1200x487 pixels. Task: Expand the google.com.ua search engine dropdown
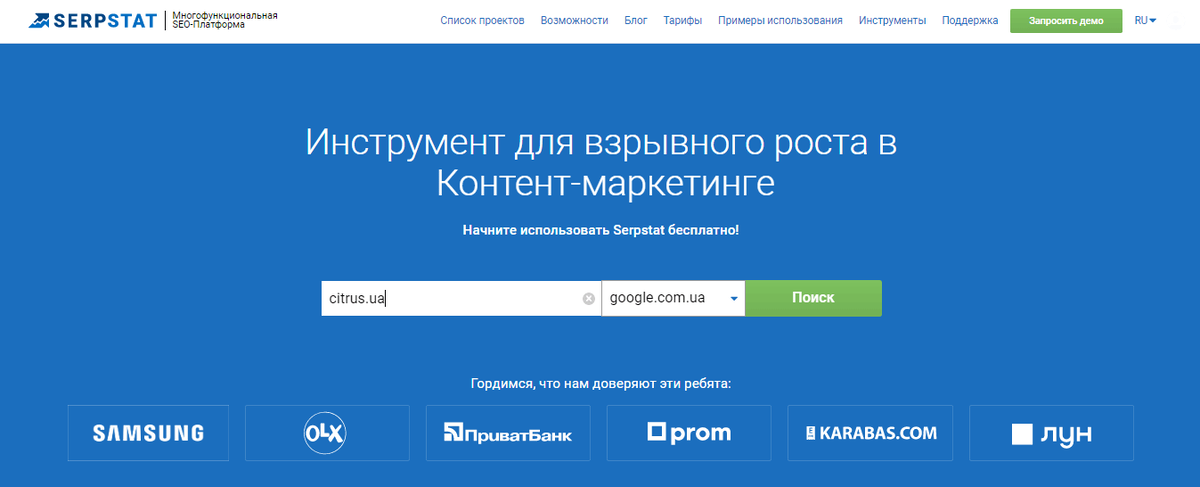point(673,298)
